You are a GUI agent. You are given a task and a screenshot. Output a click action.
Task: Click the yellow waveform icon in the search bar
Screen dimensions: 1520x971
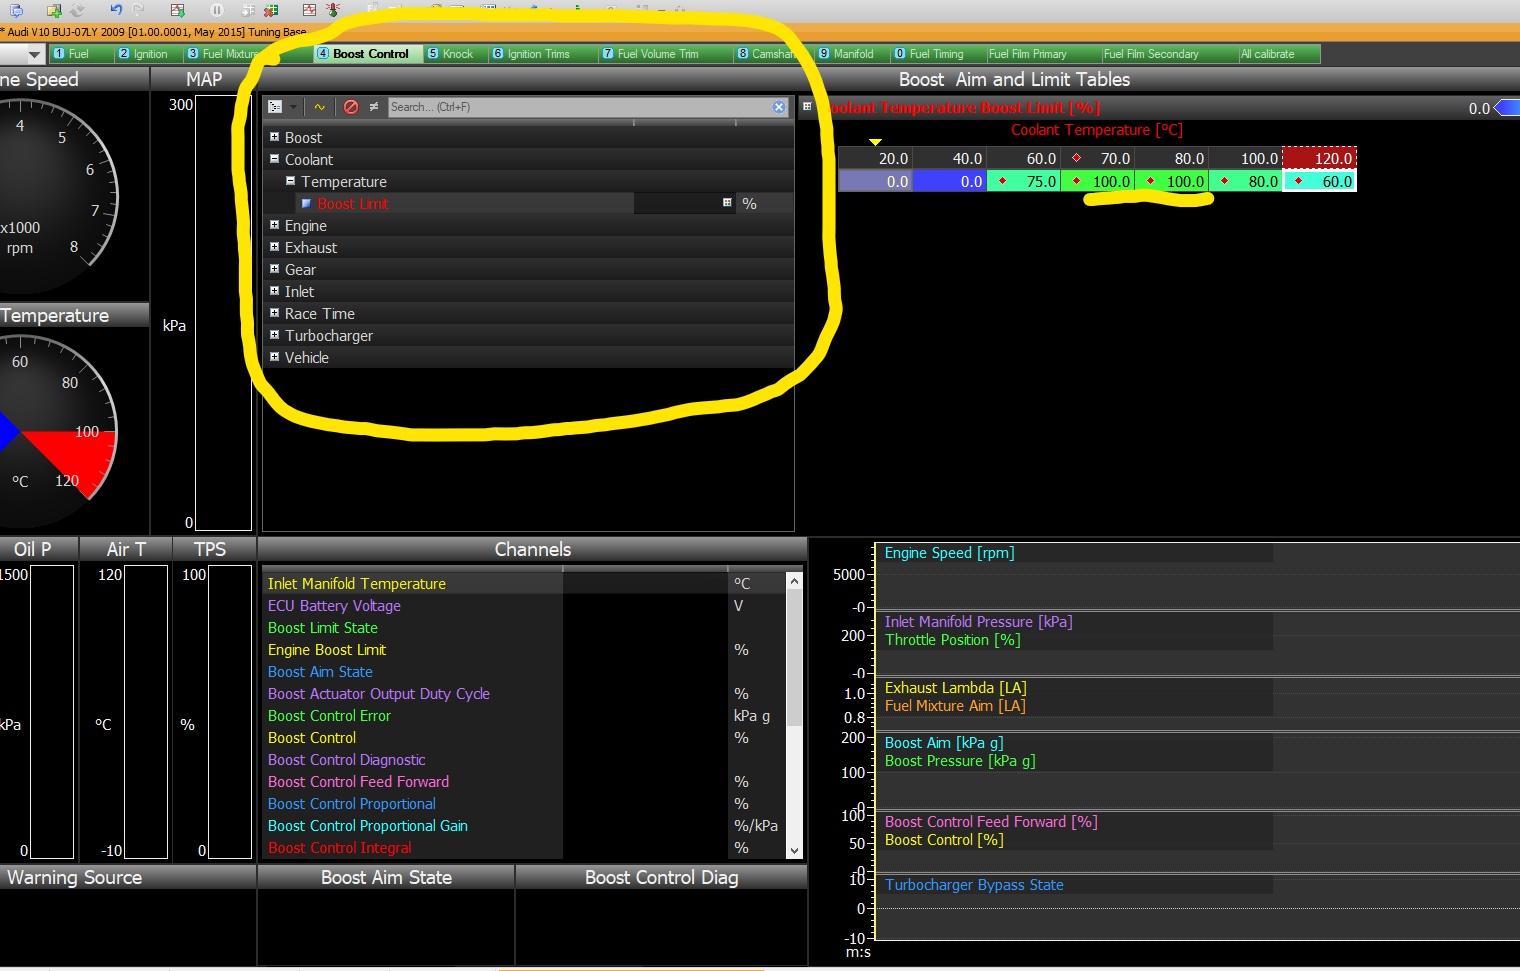[320, 107]
